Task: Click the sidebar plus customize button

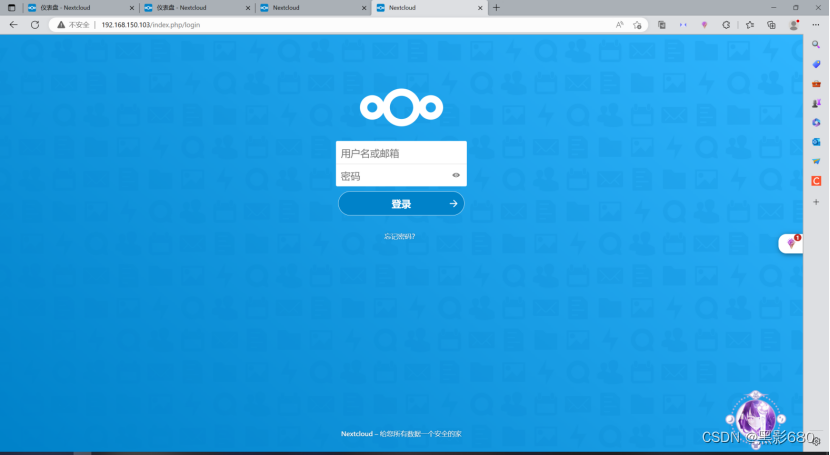Action: [816, 202]
